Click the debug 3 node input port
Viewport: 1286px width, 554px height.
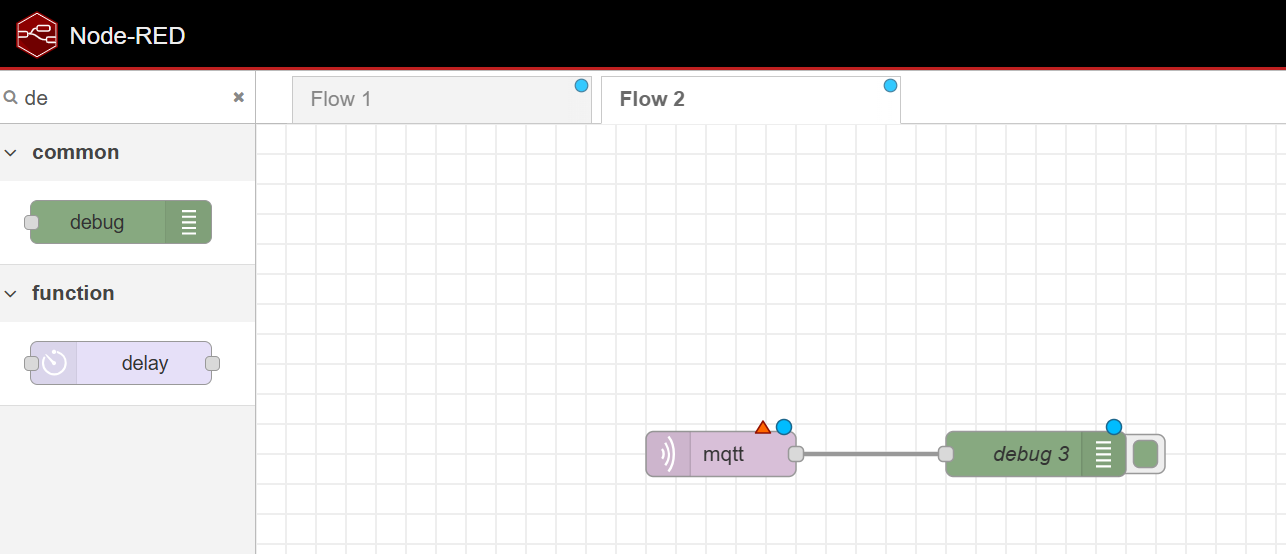[946, 454]
